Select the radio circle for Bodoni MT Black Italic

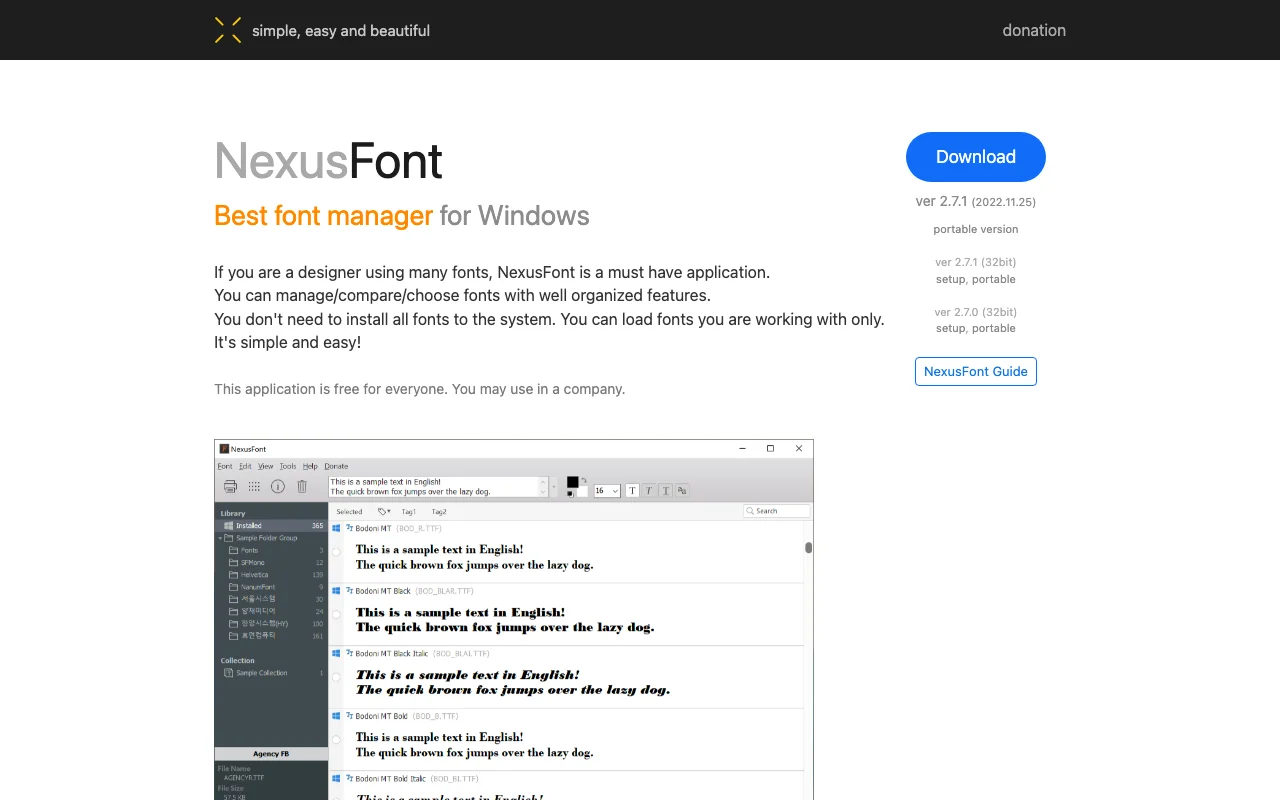(x=336, y=677)
